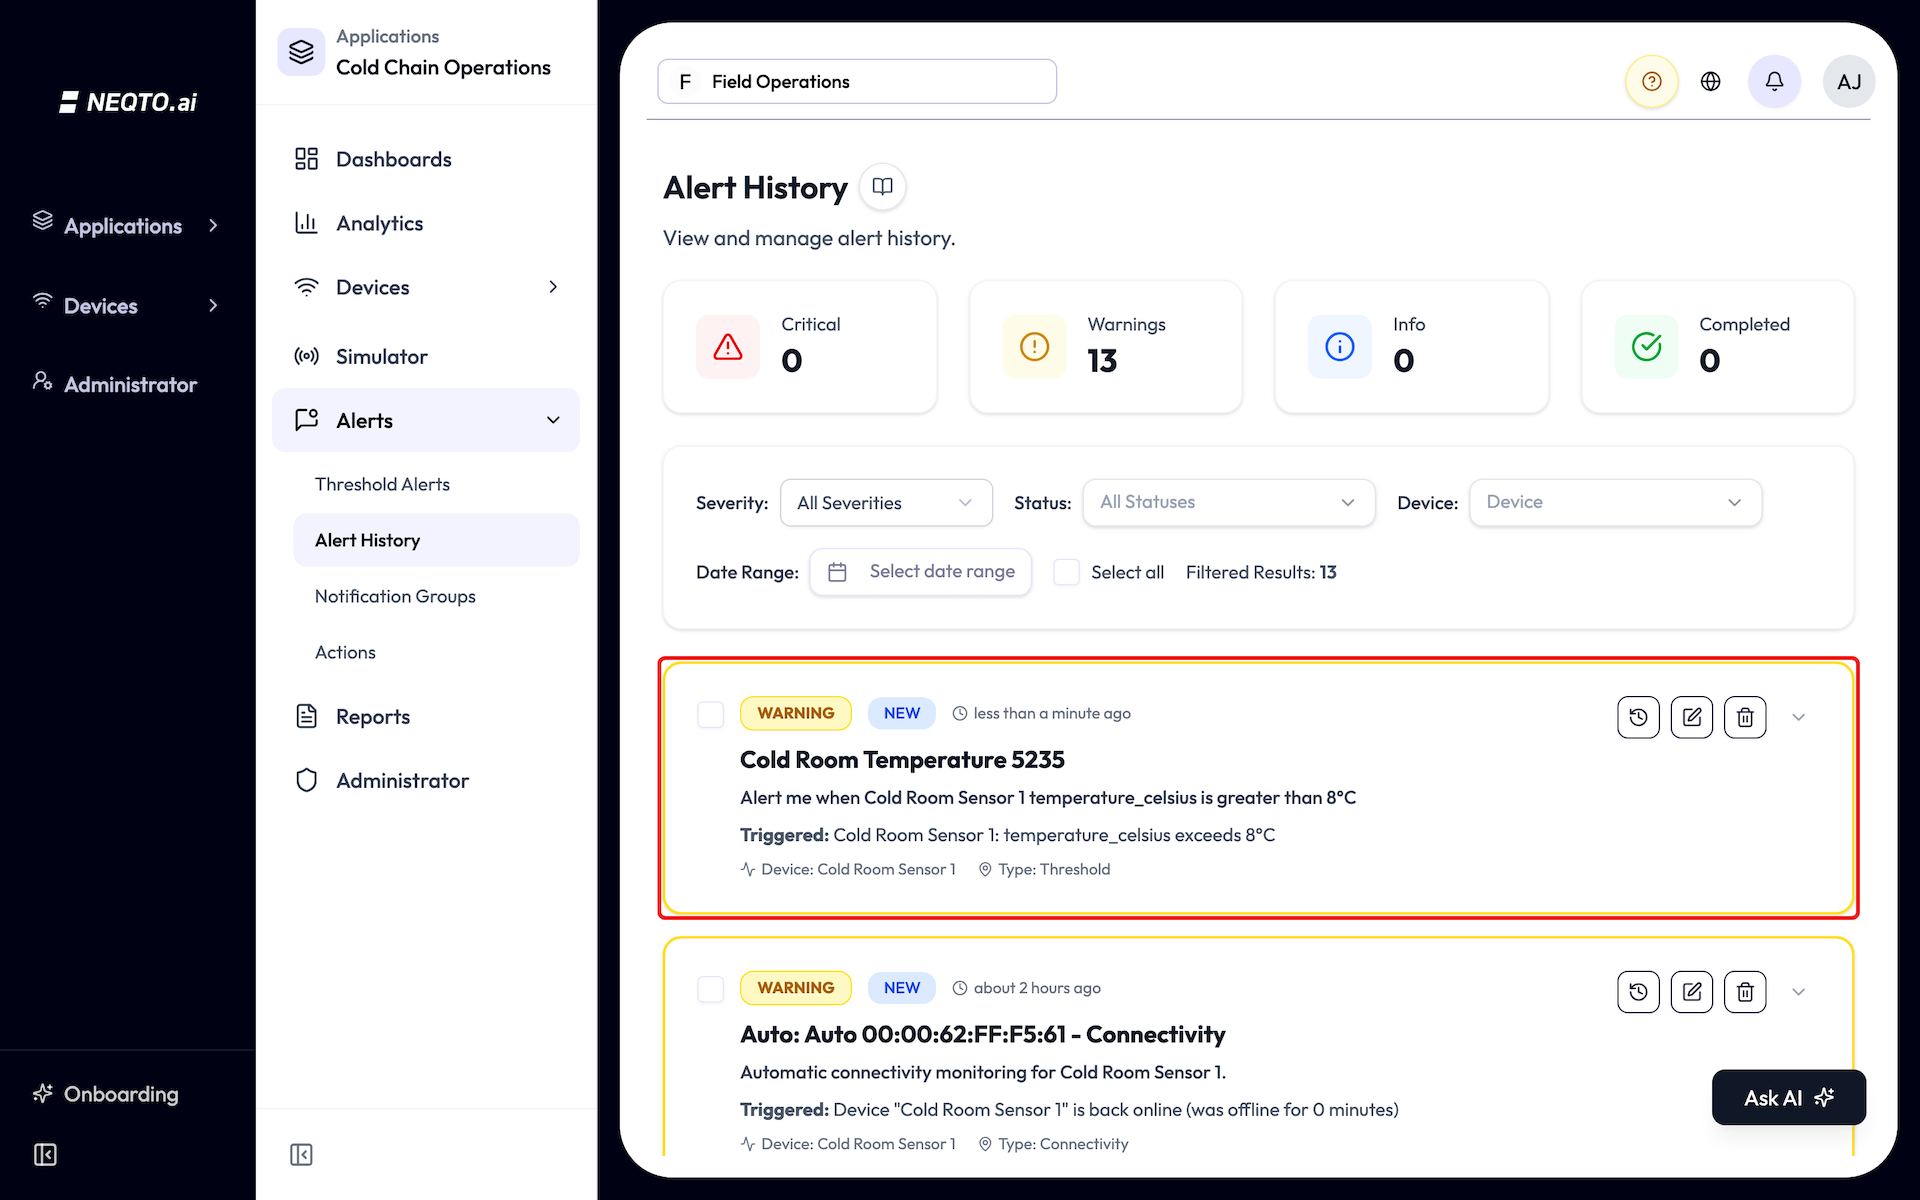Check the Auto Connectivity alert checkbox
Screen dimensions: 1920x1200
[710, 989]
